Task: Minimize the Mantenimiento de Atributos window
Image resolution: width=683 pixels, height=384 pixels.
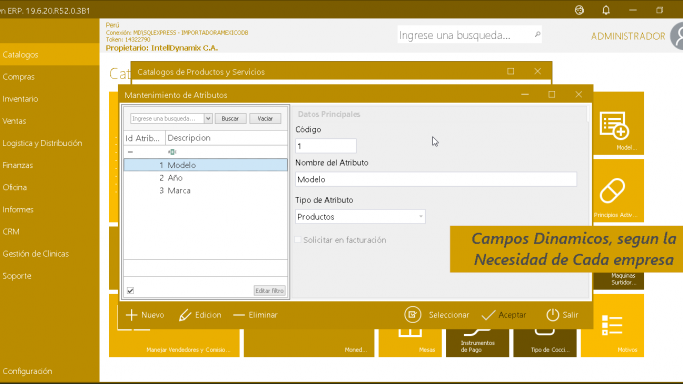Action: coord(525,94)
